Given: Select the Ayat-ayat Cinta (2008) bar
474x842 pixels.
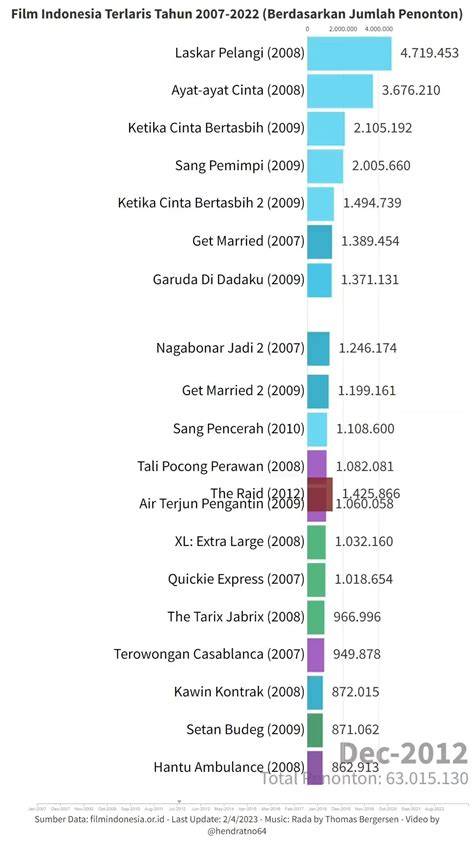Looking at the screenshot, I should coord(340,91).
